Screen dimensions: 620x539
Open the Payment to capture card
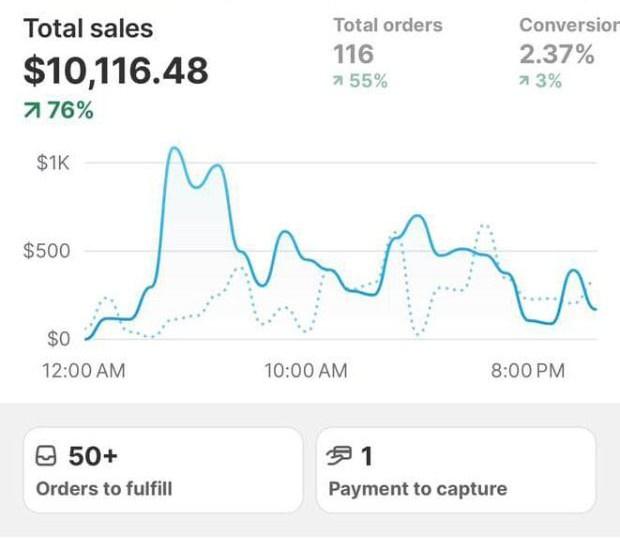pos(456,470)
